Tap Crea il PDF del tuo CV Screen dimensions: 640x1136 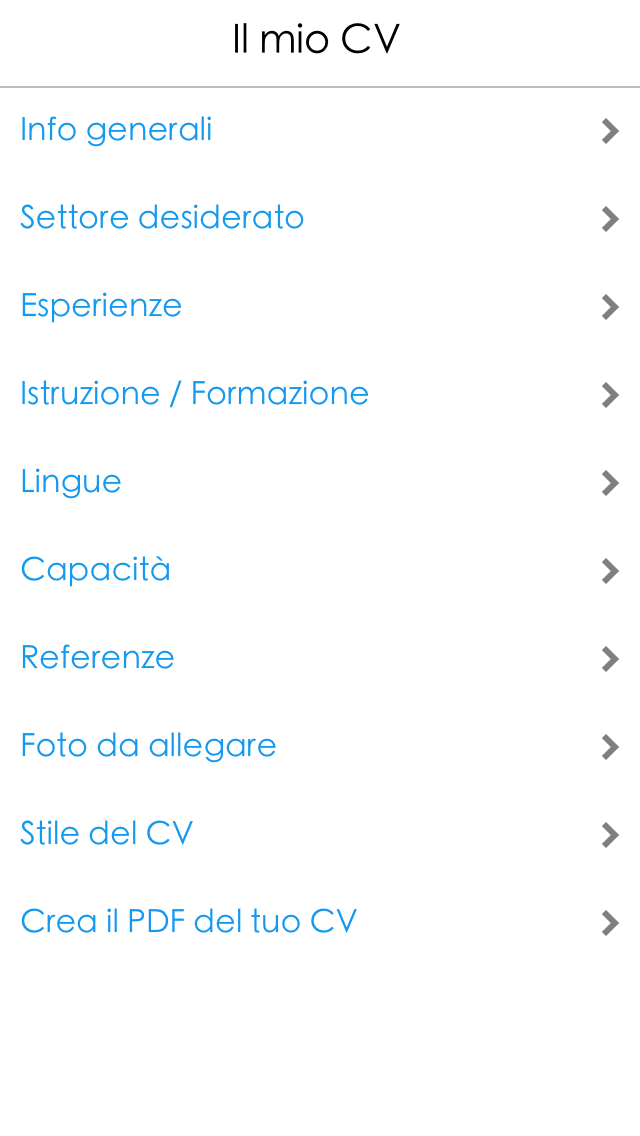point(188,921)
